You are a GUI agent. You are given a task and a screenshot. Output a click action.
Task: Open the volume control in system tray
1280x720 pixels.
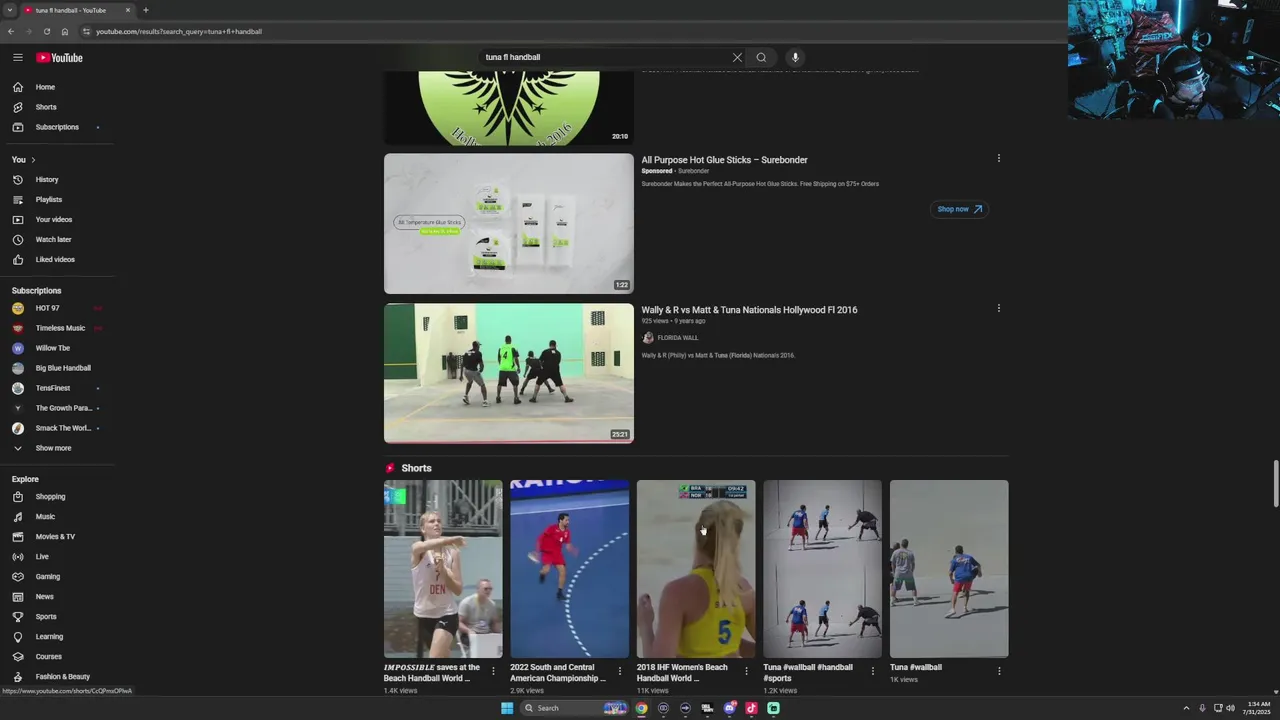coord(1230,708)
